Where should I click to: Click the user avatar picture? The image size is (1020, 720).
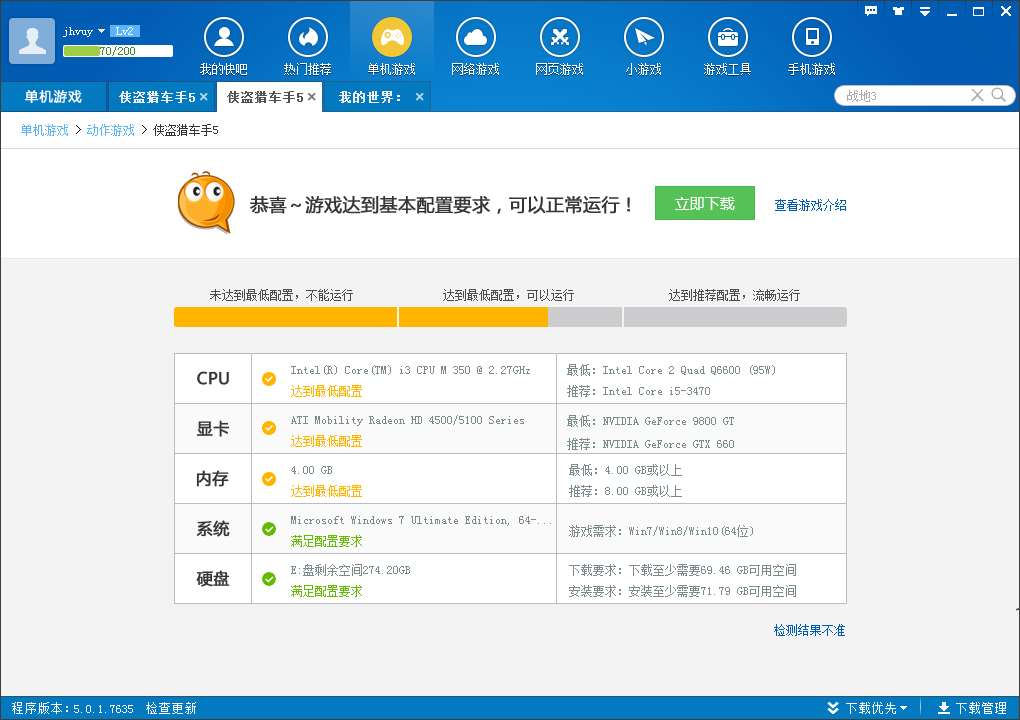coord(32,40)
